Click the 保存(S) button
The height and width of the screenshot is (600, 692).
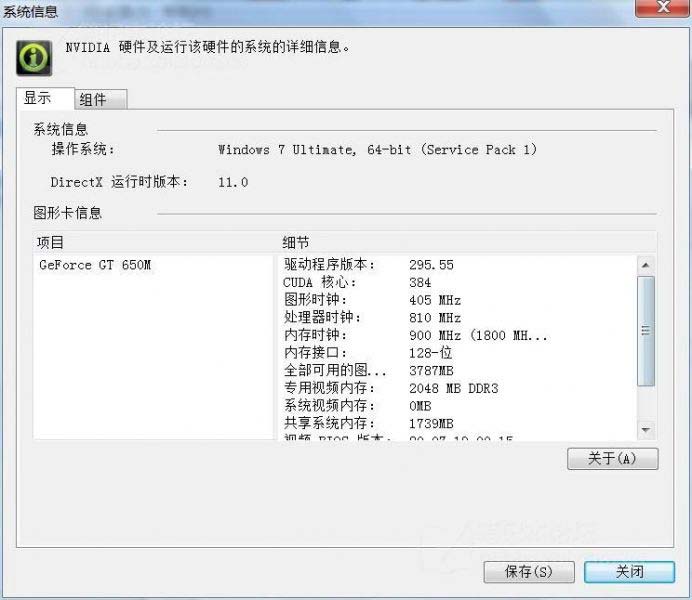(x=529, y=572)
